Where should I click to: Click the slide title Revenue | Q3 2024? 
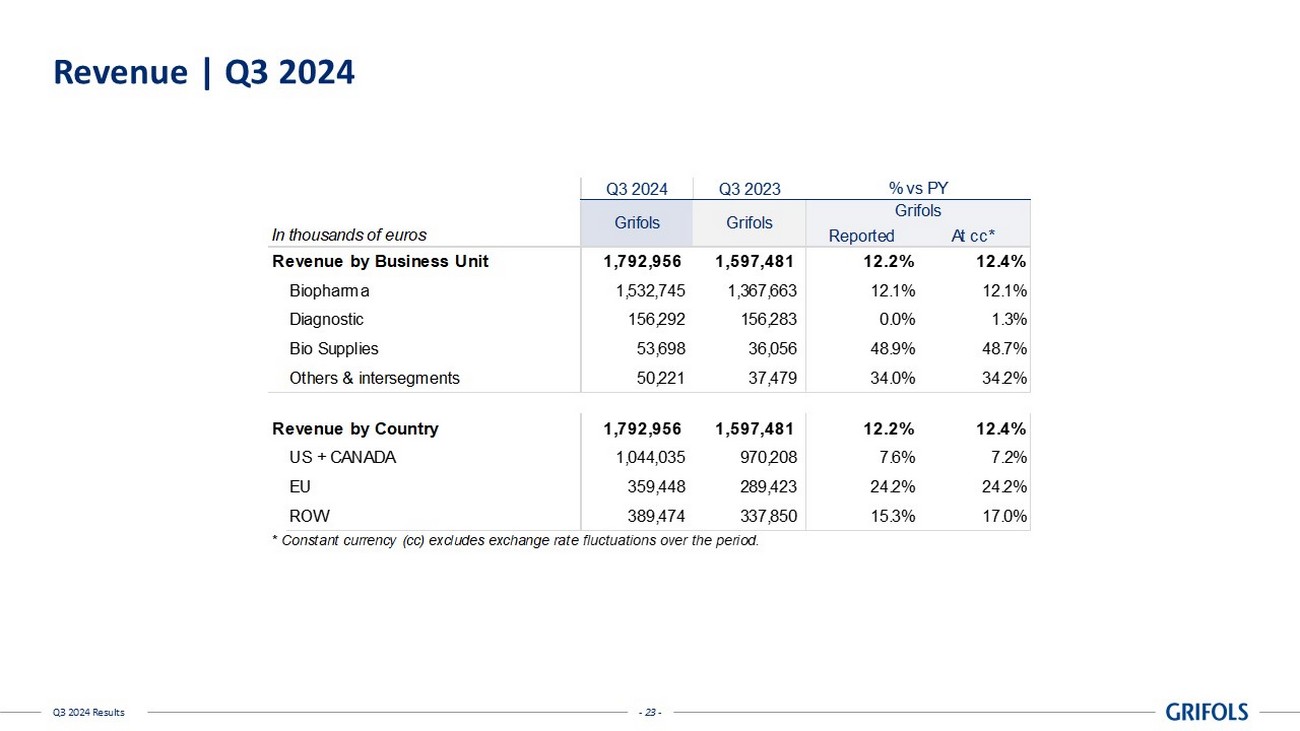tap(203, 73)
